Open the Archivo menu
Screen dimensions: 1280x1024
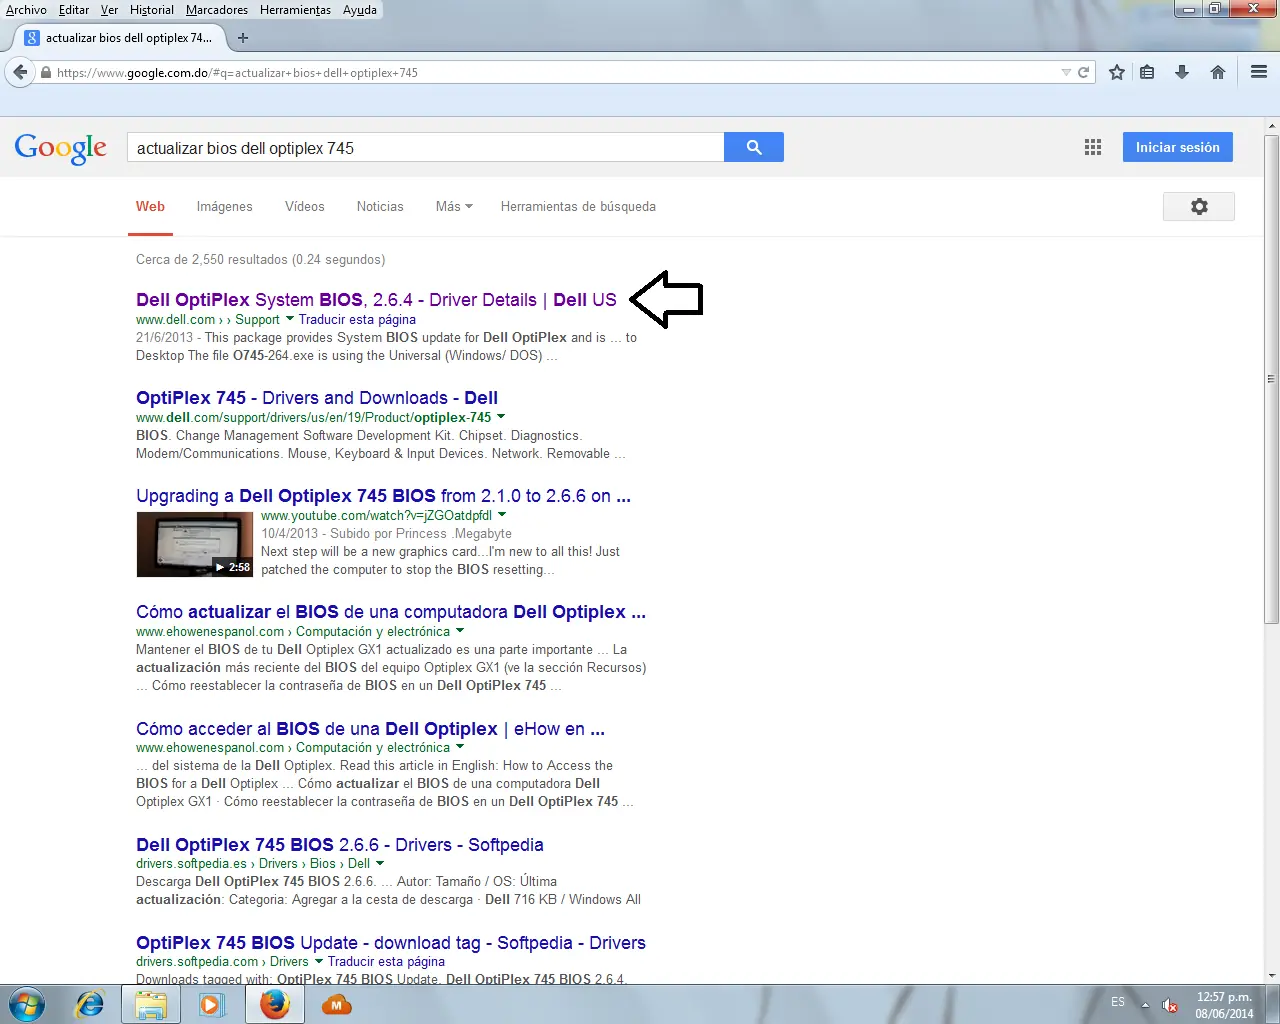click(x=26, y=10)
